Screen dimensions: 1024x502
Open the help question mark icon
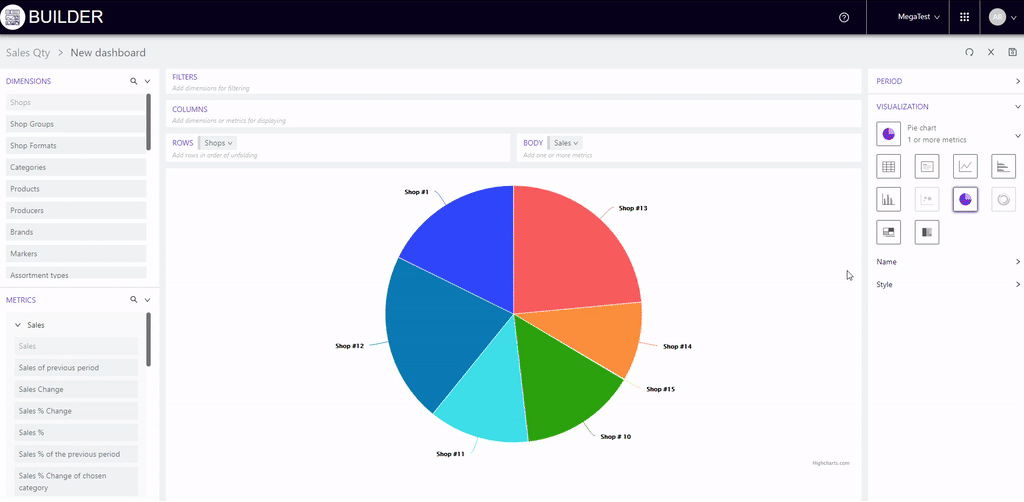point(844,17)
